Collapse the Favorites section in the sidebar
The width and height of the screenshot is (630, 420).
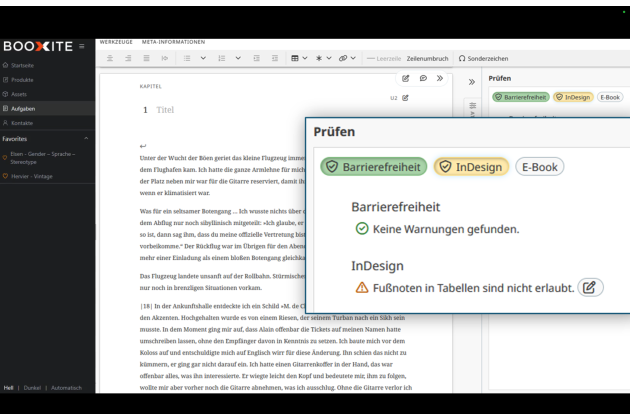[86, 139]
